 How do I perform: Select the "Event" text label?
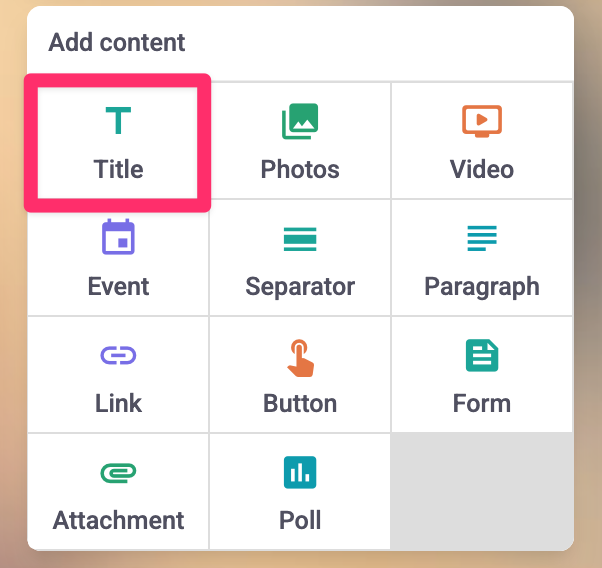click(118, 286)
